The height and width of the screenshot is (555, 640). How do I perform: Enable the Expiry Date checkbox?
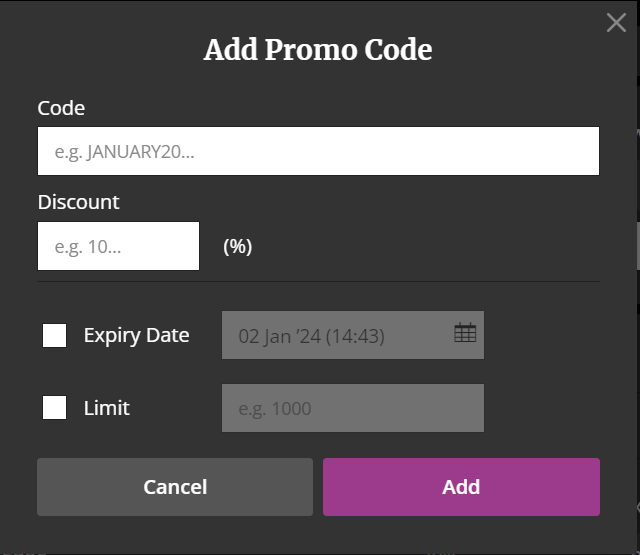54,335
